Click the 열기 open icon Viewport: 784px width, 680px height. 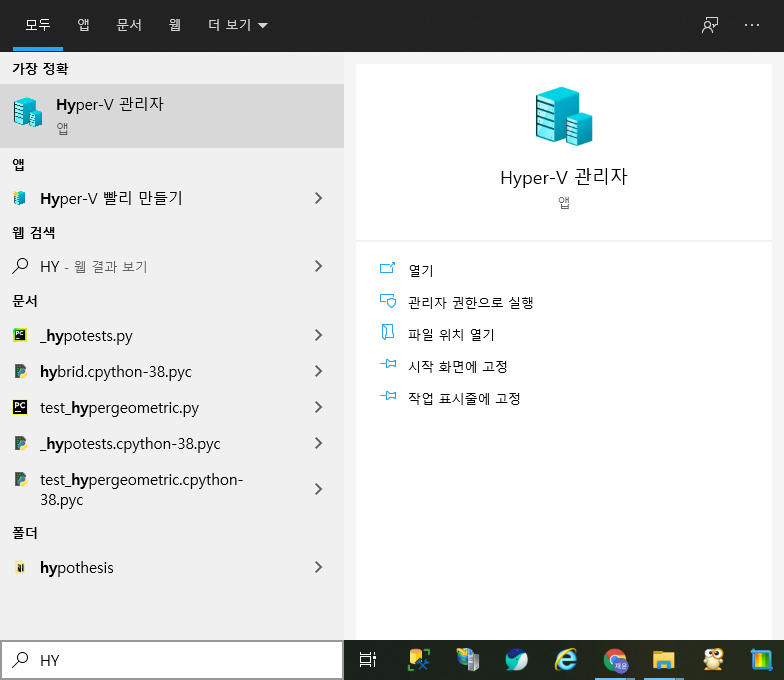[x=388, y=268]
